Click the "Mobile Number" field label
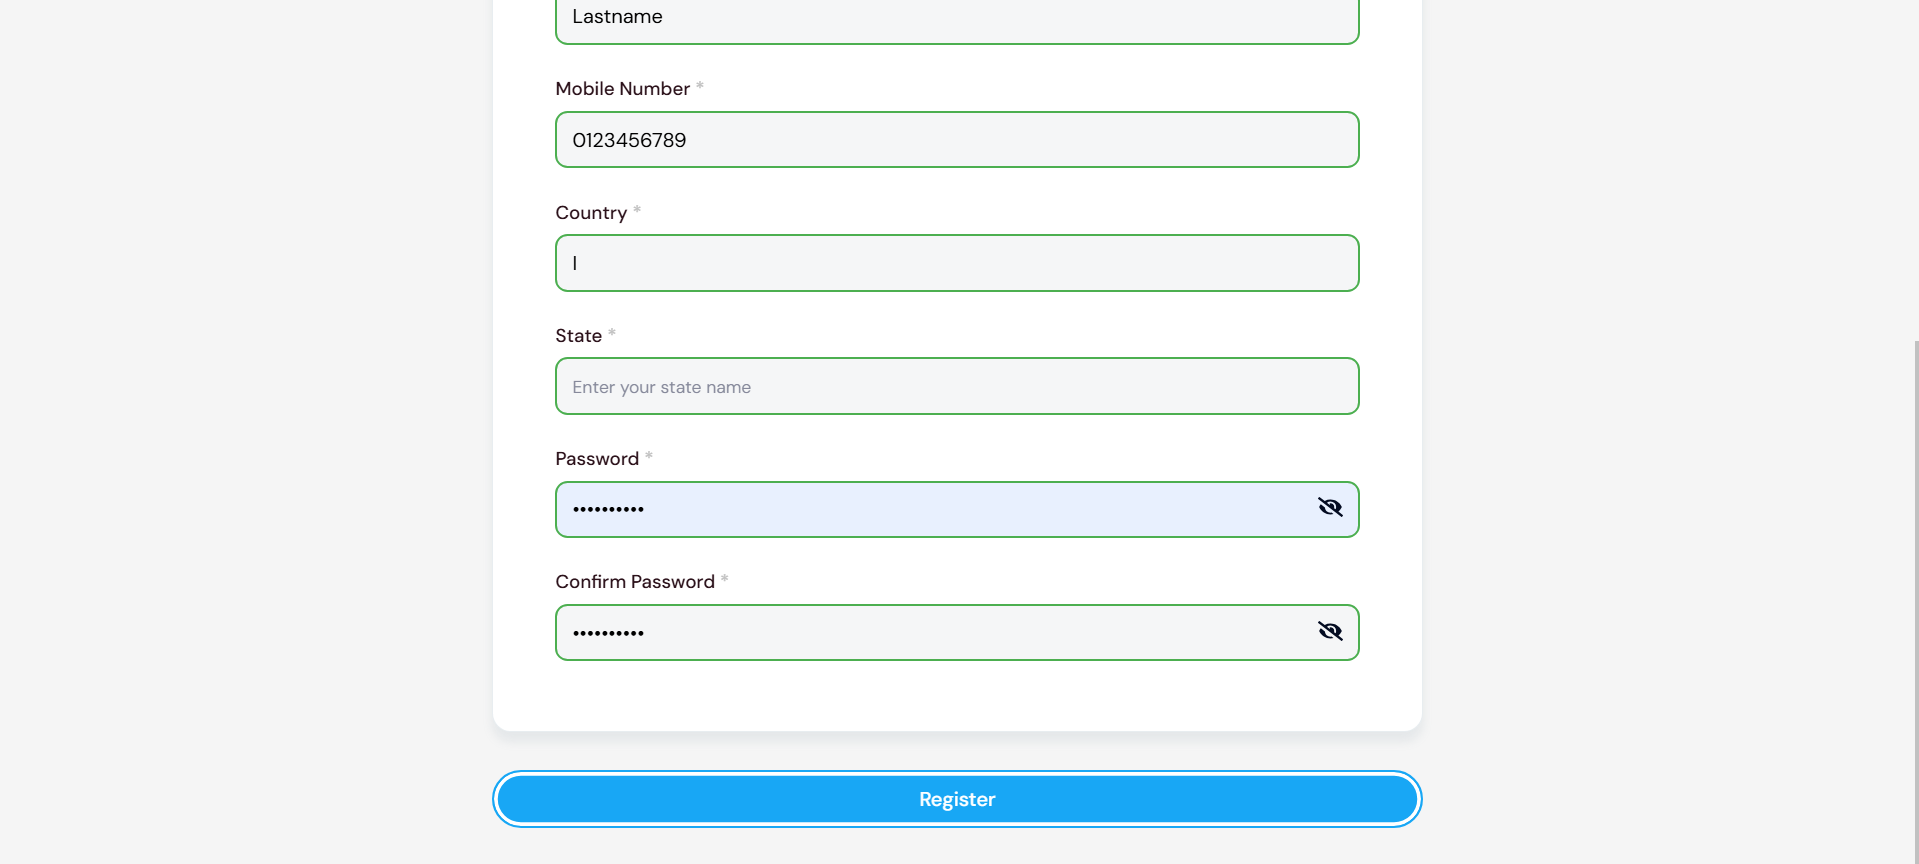 point(622,89)
